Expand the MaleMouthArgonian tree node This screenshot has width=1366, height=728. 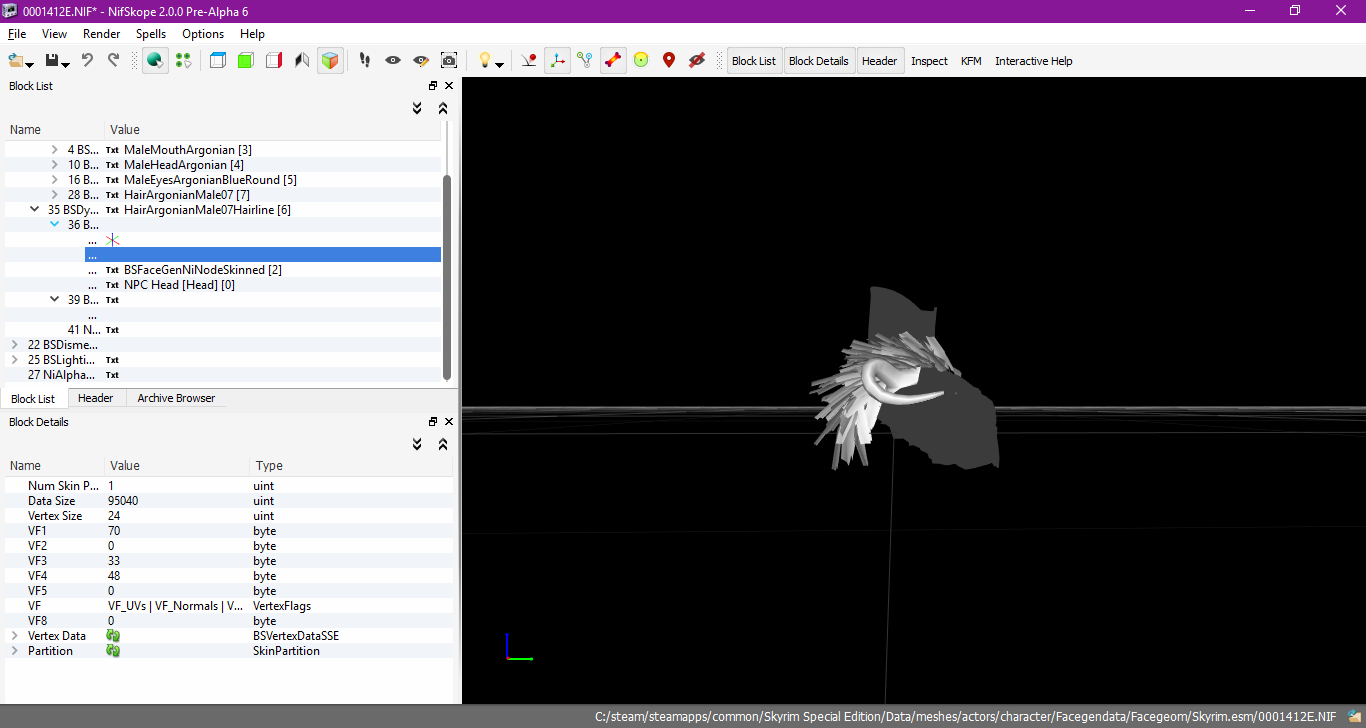[x=55, y=150]
